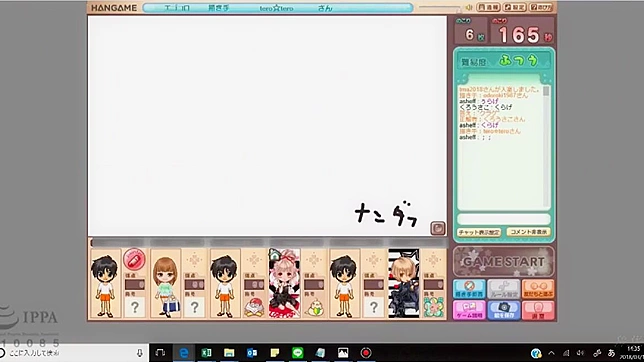Click the red-capped bird title icon
Screen dimensions: 644x362
coord(254,307)
